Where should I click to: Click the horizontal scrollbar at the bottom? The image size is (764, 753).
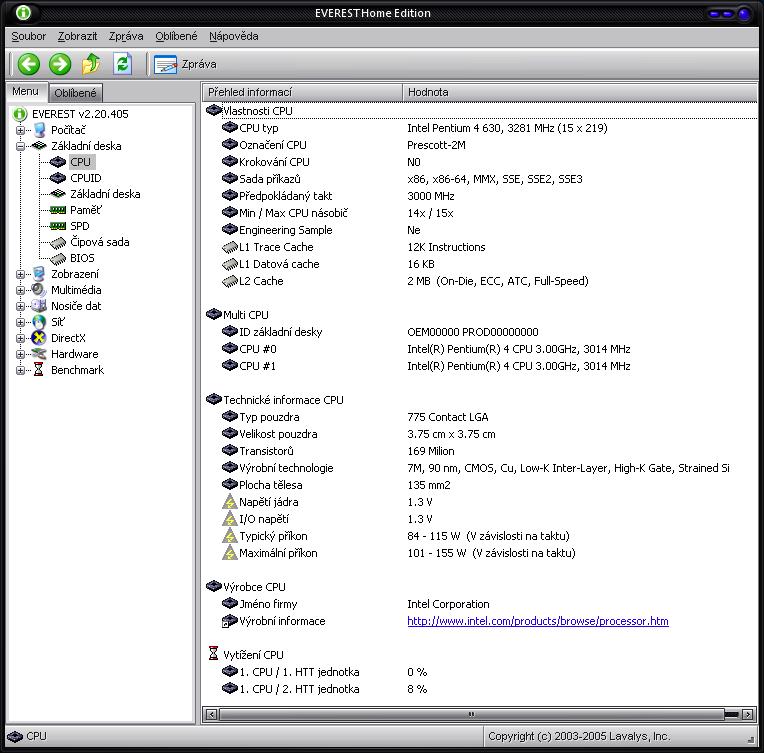click(470, 715)
